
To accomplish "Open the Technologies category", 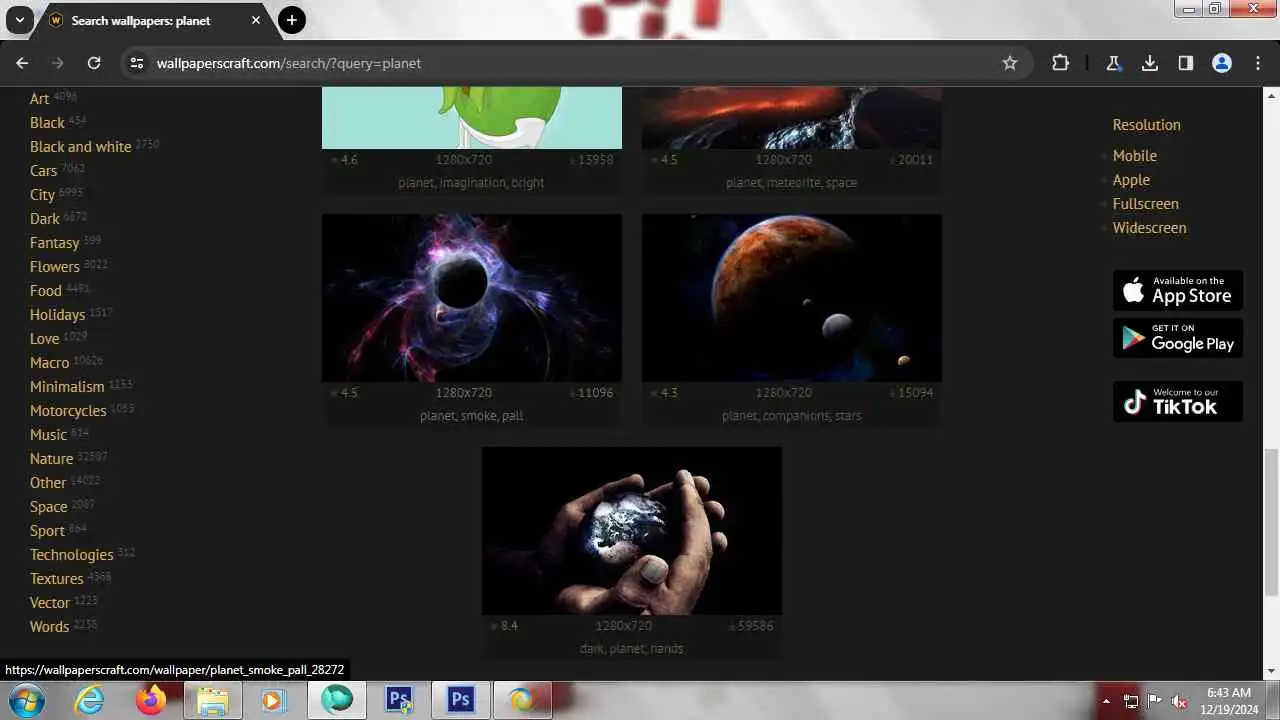I will point(72,554).
